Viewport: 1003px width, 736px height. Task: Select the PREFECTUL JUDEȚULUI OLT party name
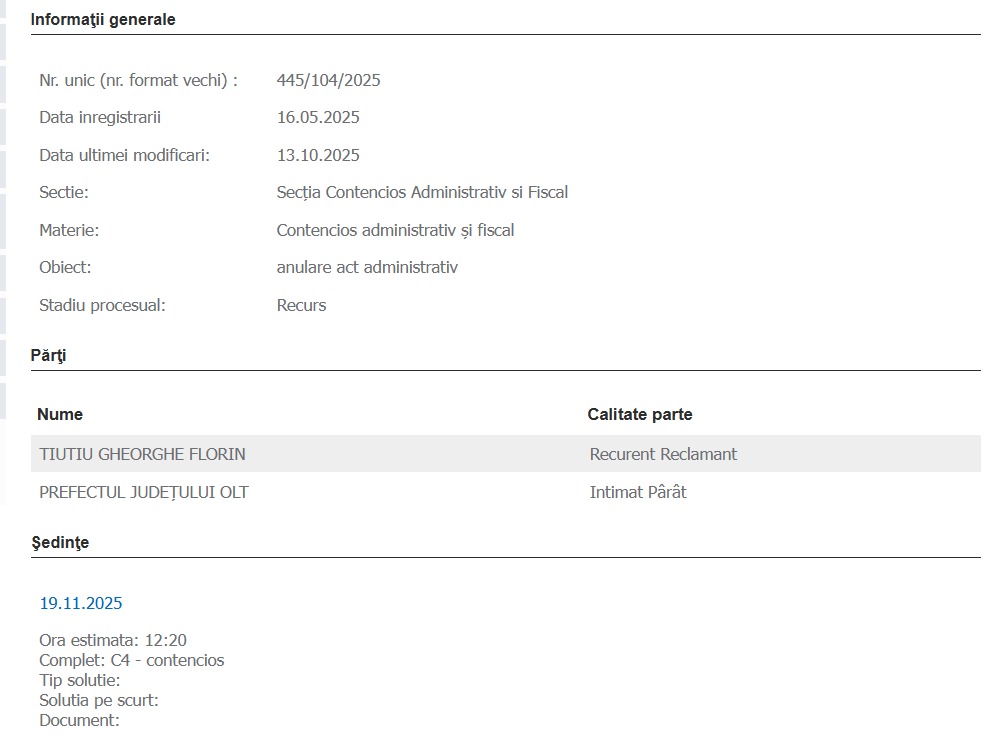[x=144, y=492]
